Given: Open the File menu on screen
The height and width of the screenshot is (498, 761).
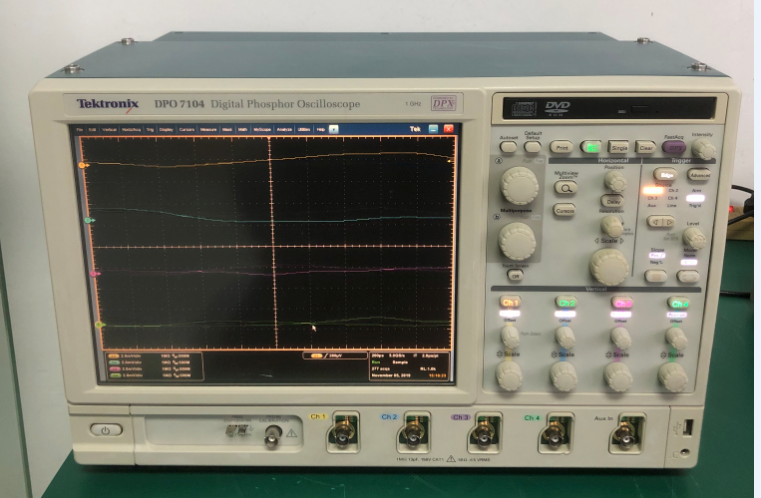Looking at the screenshot, I should 80,130.
